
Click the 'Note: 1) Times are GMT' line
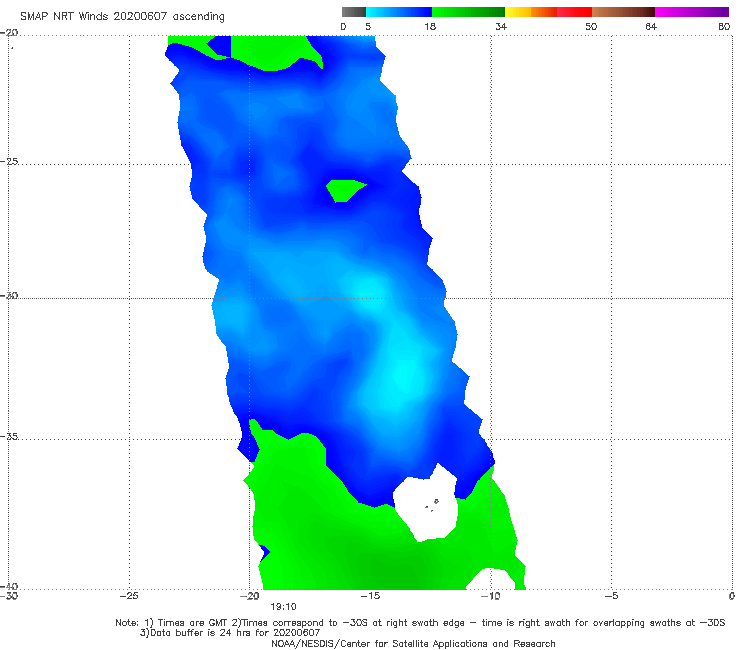point(420,623)
